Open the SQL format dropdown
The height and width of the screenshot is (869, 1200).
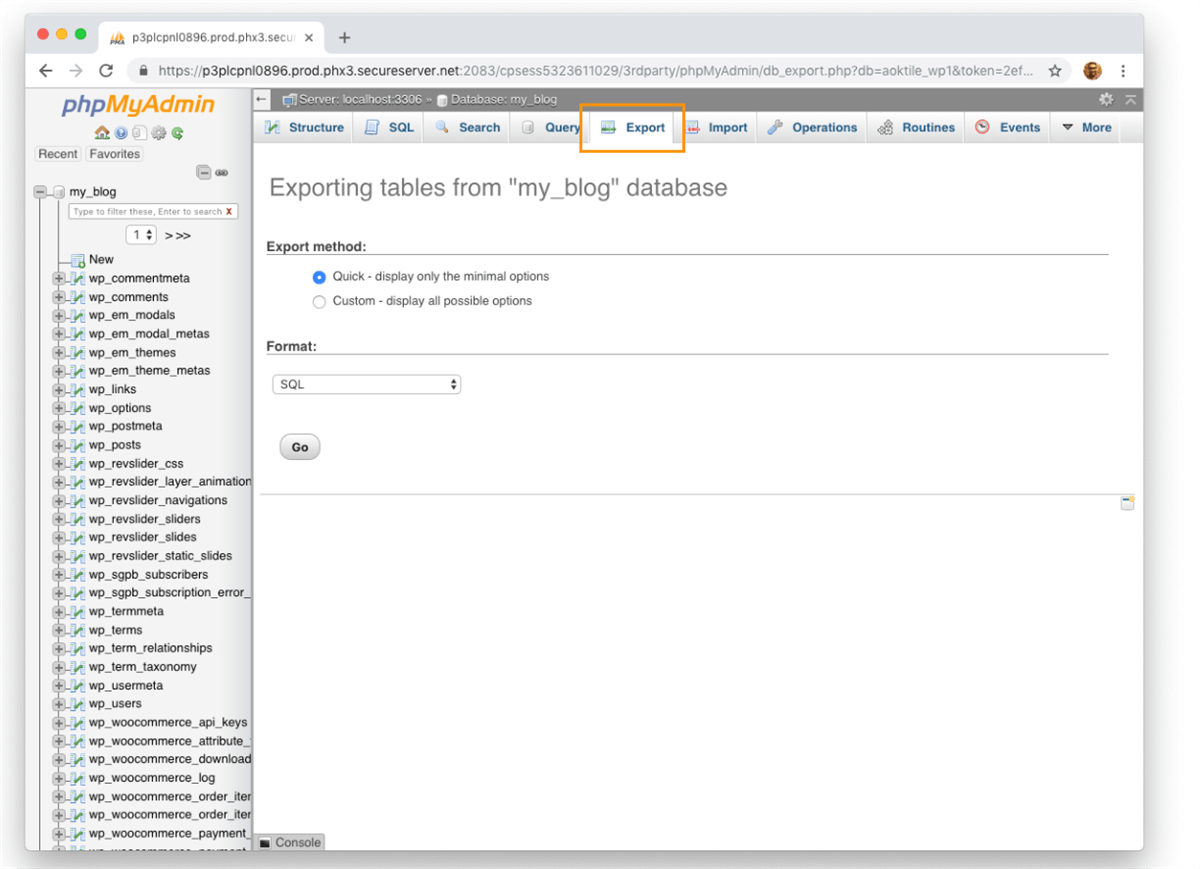click(x=366, y=385)
